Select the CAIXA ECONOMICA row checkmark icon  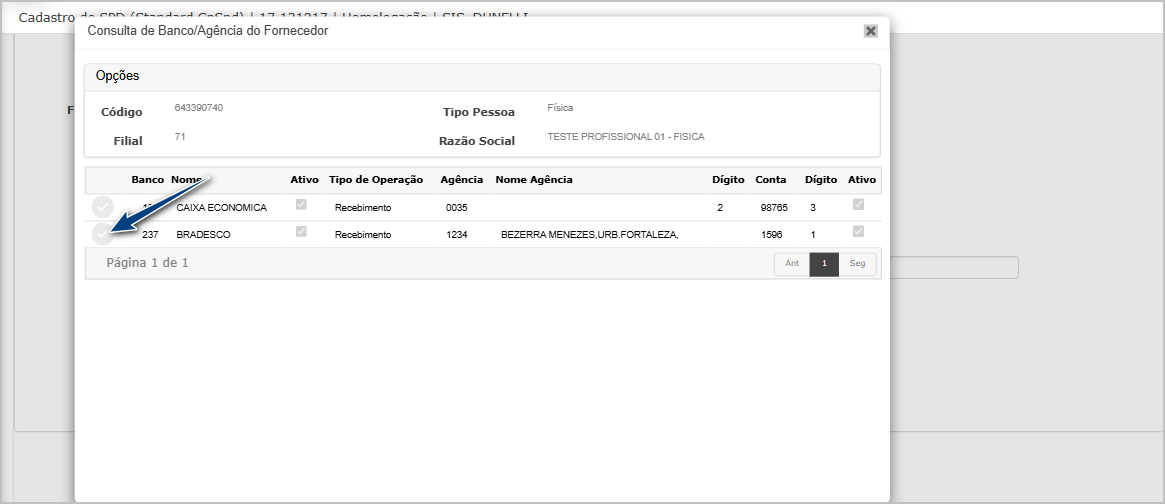point(102,207)
